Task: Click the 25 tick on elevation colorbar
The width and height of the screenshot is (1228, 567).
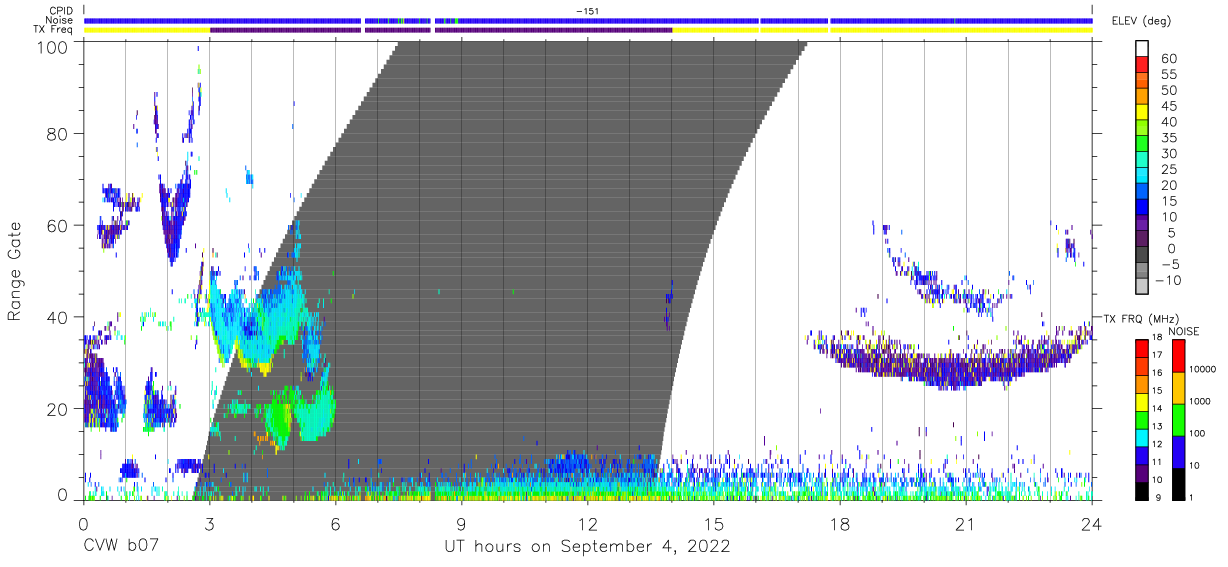Action: pyautogui.click(x=1168, y=170)
